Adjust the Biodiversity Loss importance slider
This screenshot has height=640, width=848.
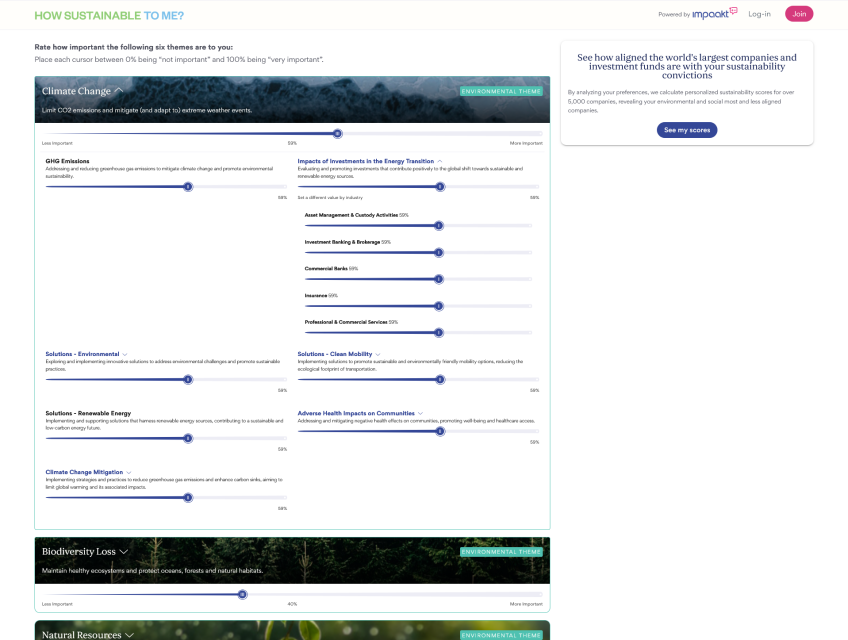(243, 595)
